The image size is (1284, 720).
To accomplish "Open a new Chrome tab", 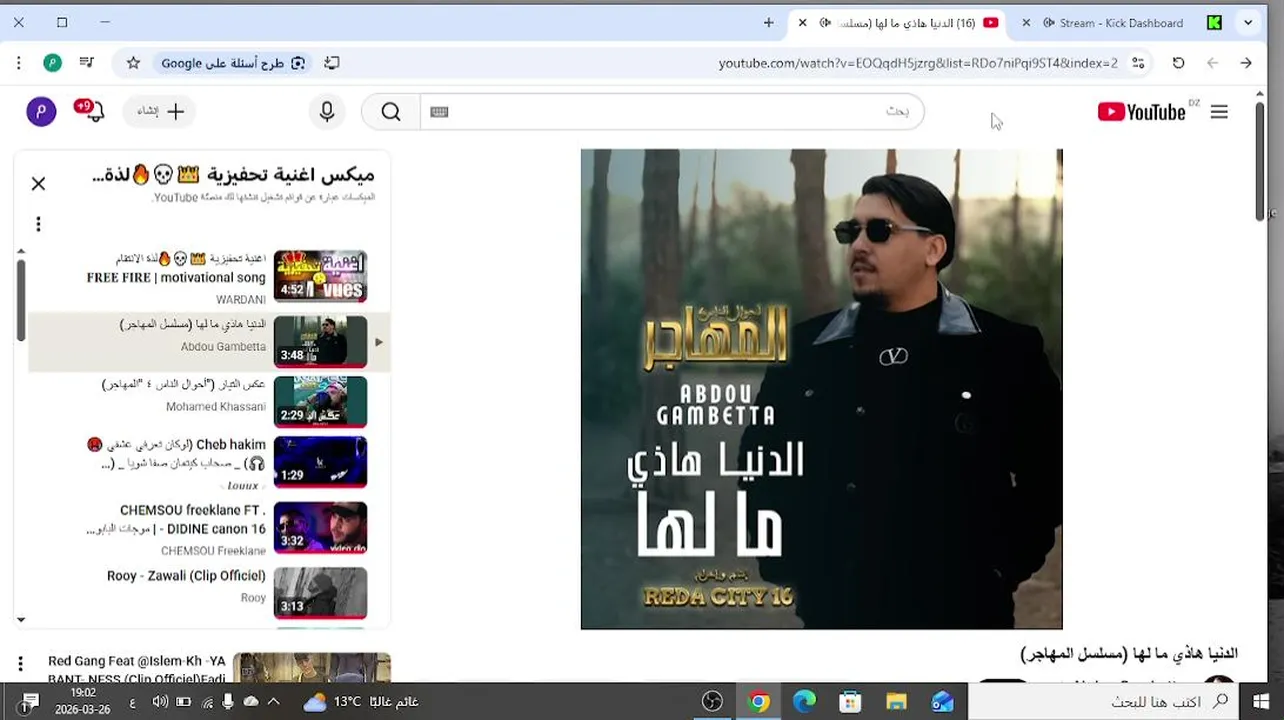I will click(x=768, y=23).
